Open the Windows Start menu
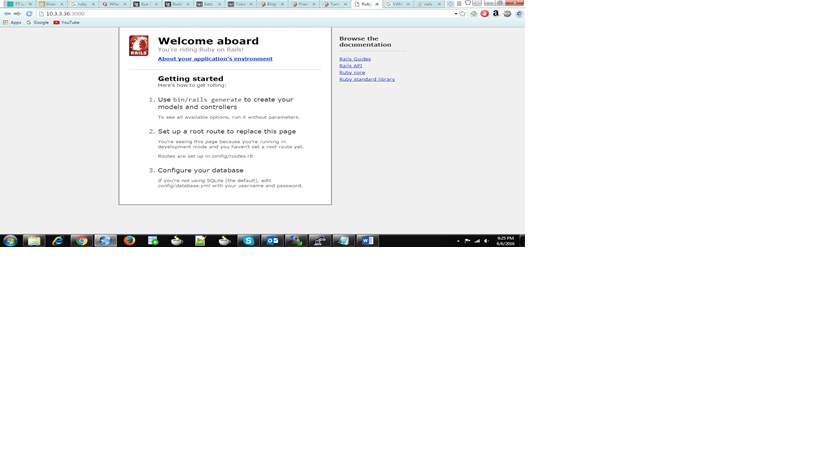This screenshot has height=460, width=819. click(x=10, y=241)
